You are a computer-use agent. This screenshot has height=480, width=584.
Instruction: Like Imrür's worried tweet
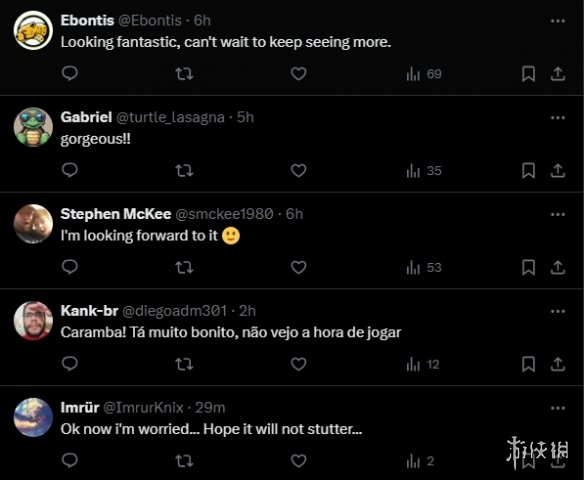(x=298, y=461)
